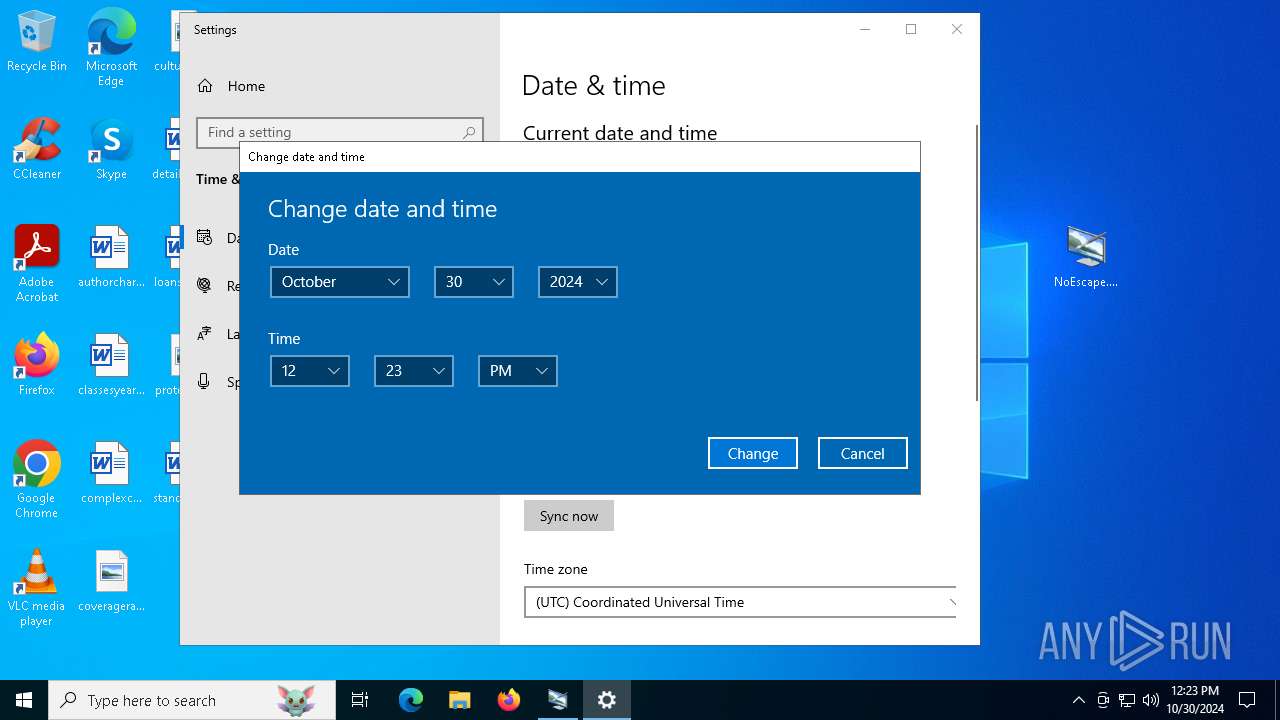Viewport: 1280px width, 720px height.
Task: Click the search magnifier in Find a setting
Action: tap(469, 132)
